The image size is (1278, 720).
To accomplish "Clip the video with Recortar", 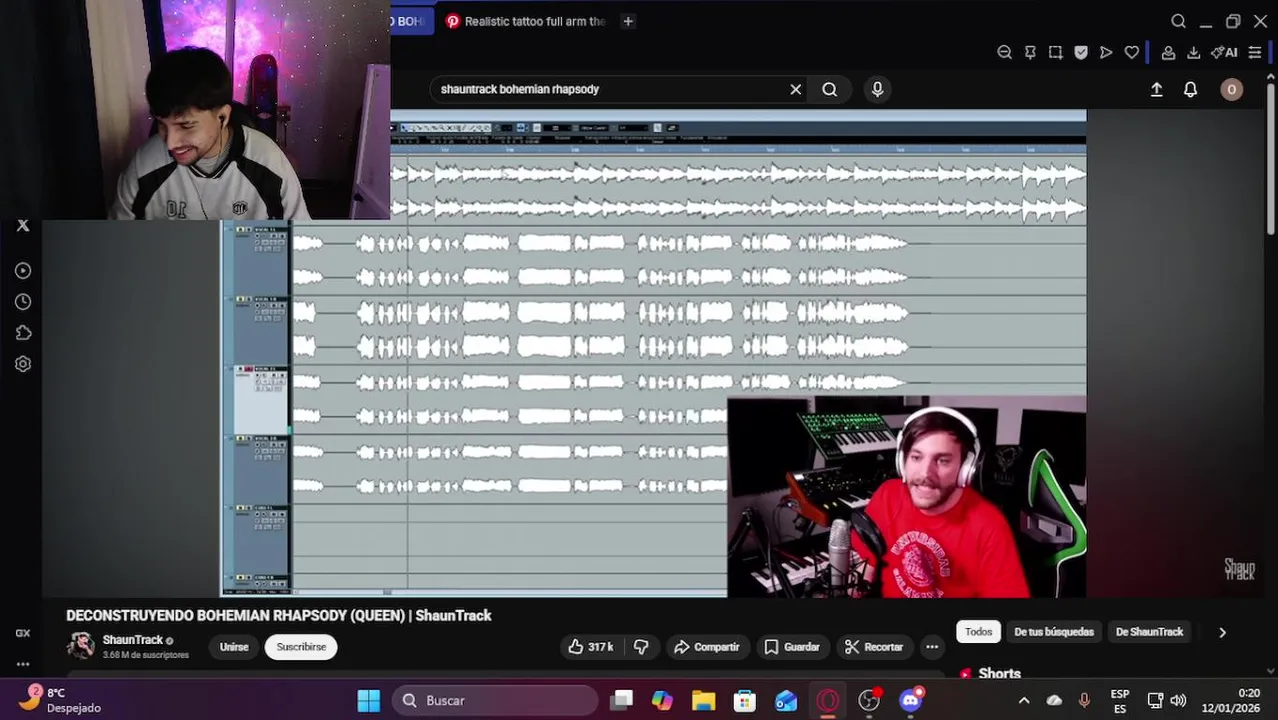I will [x=873, y=647].
